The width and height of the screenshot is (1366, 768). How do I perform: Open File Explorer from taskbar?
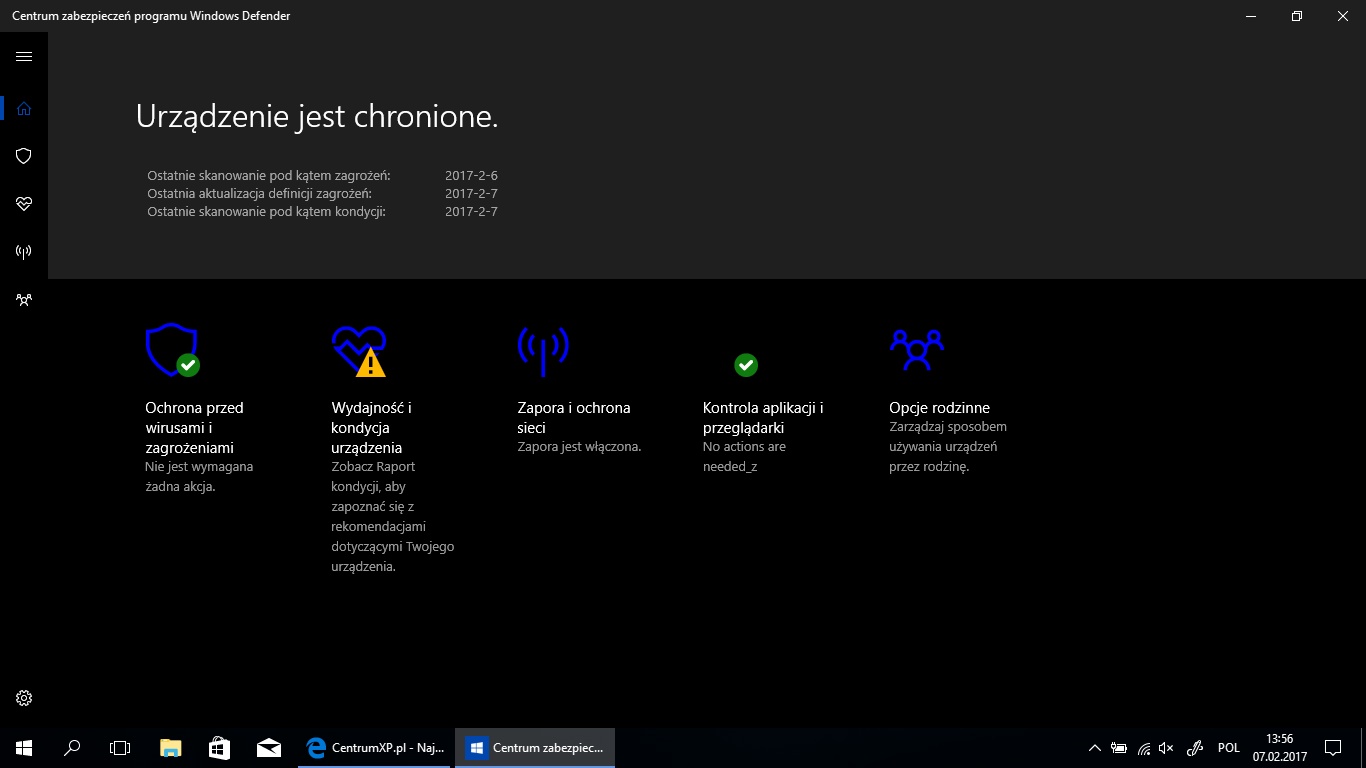click(x=171, y=748)
